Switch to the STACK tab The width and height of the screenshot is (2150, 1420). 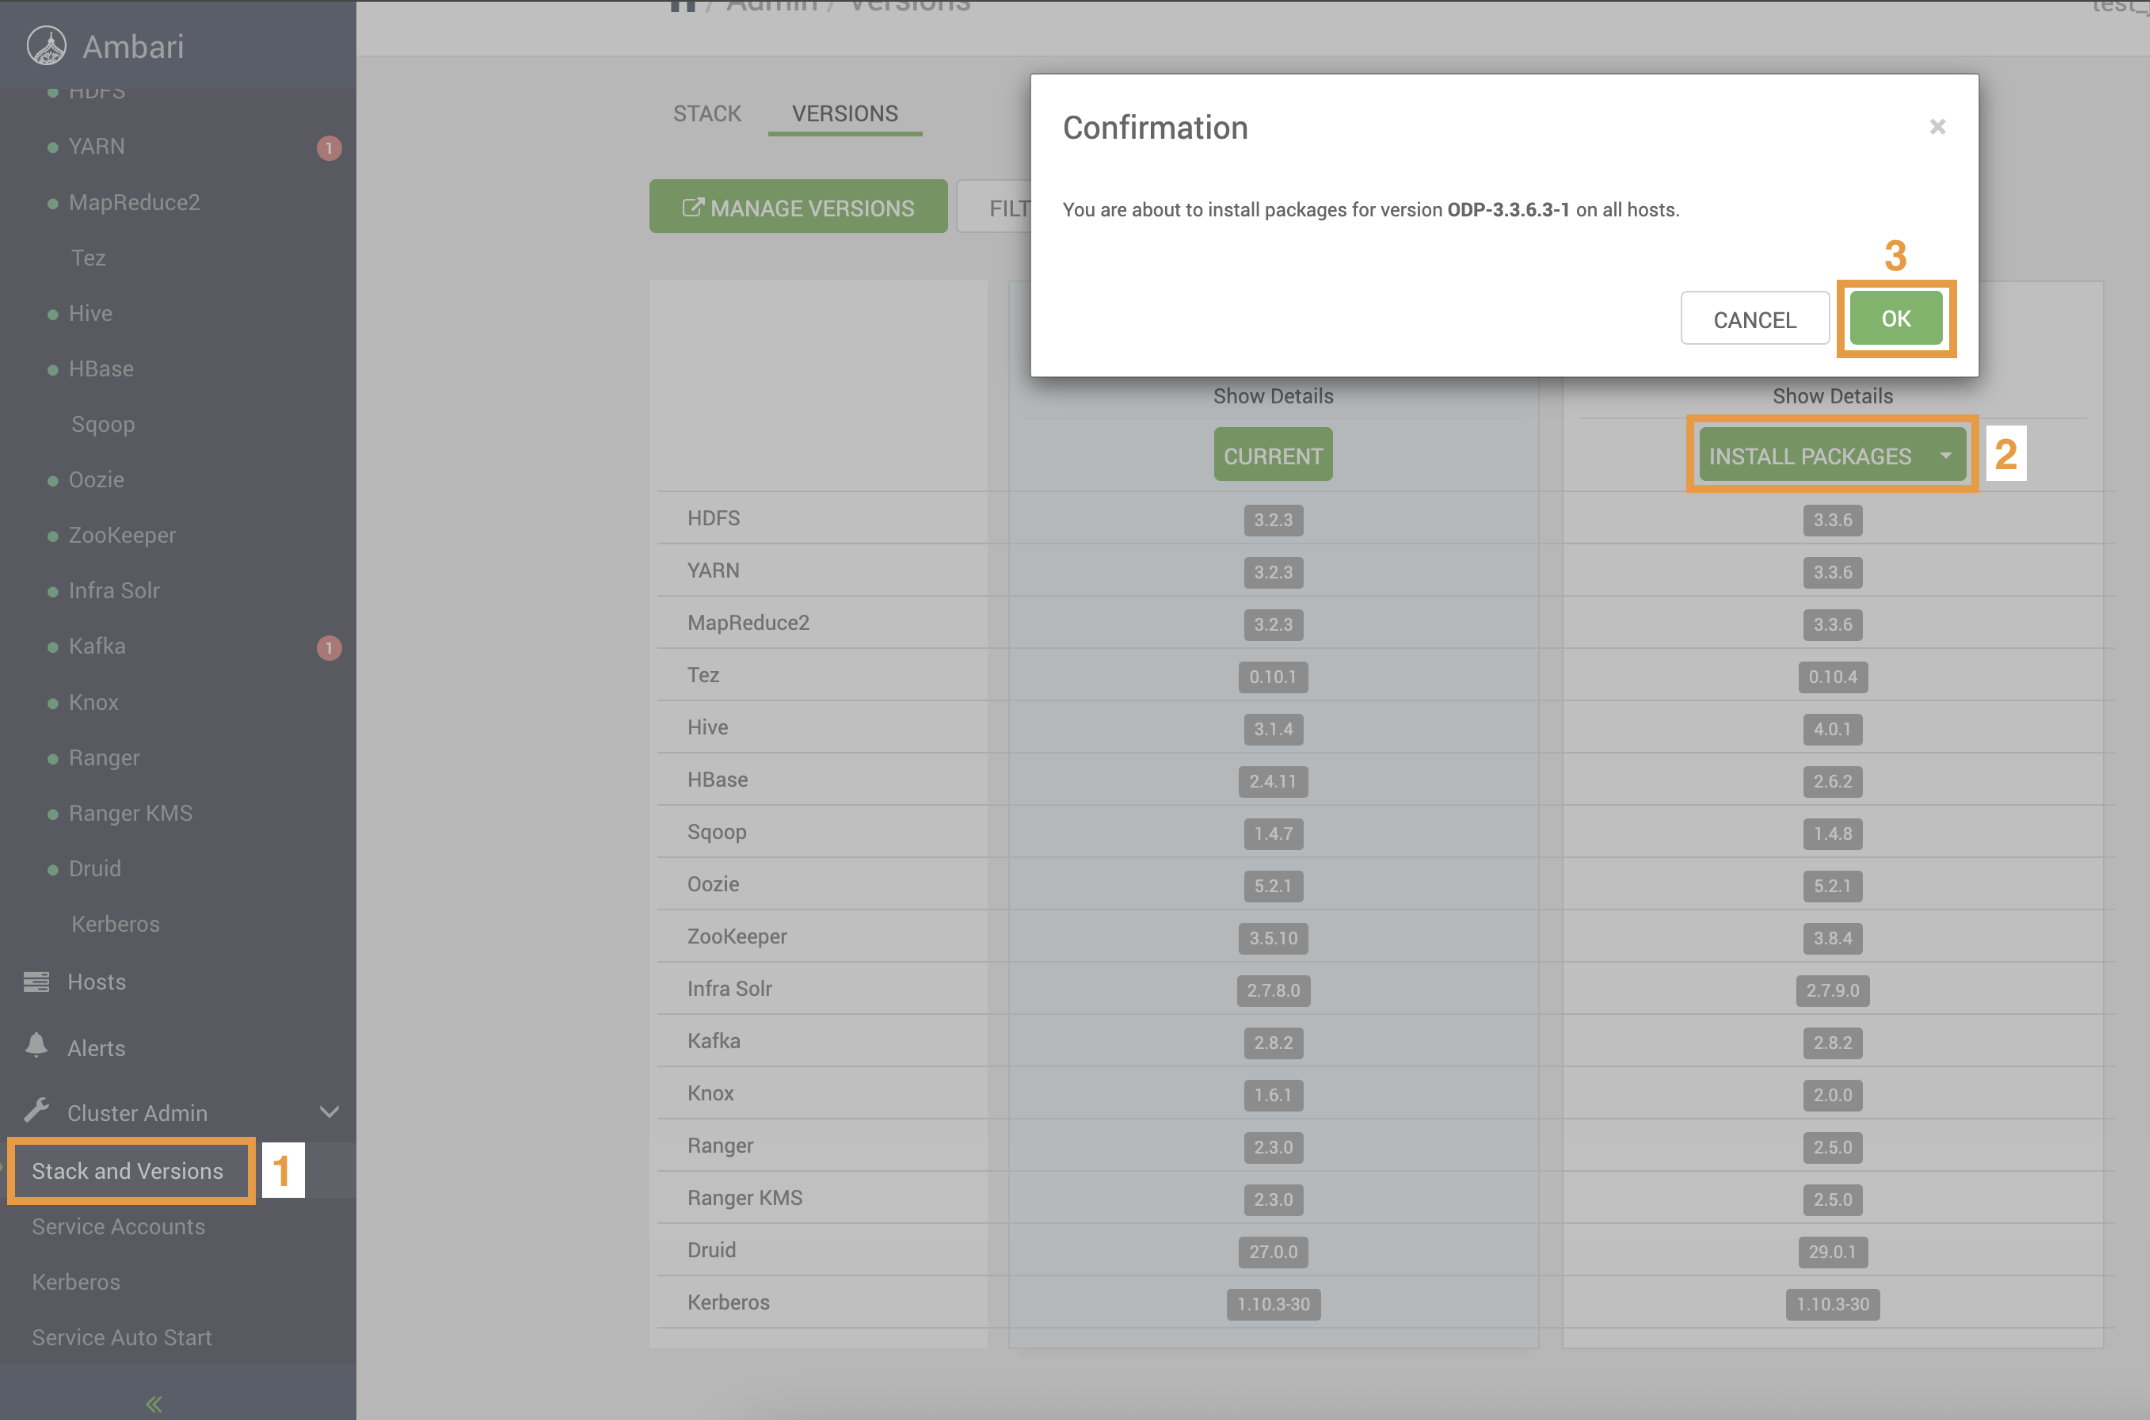click(707, 113)
